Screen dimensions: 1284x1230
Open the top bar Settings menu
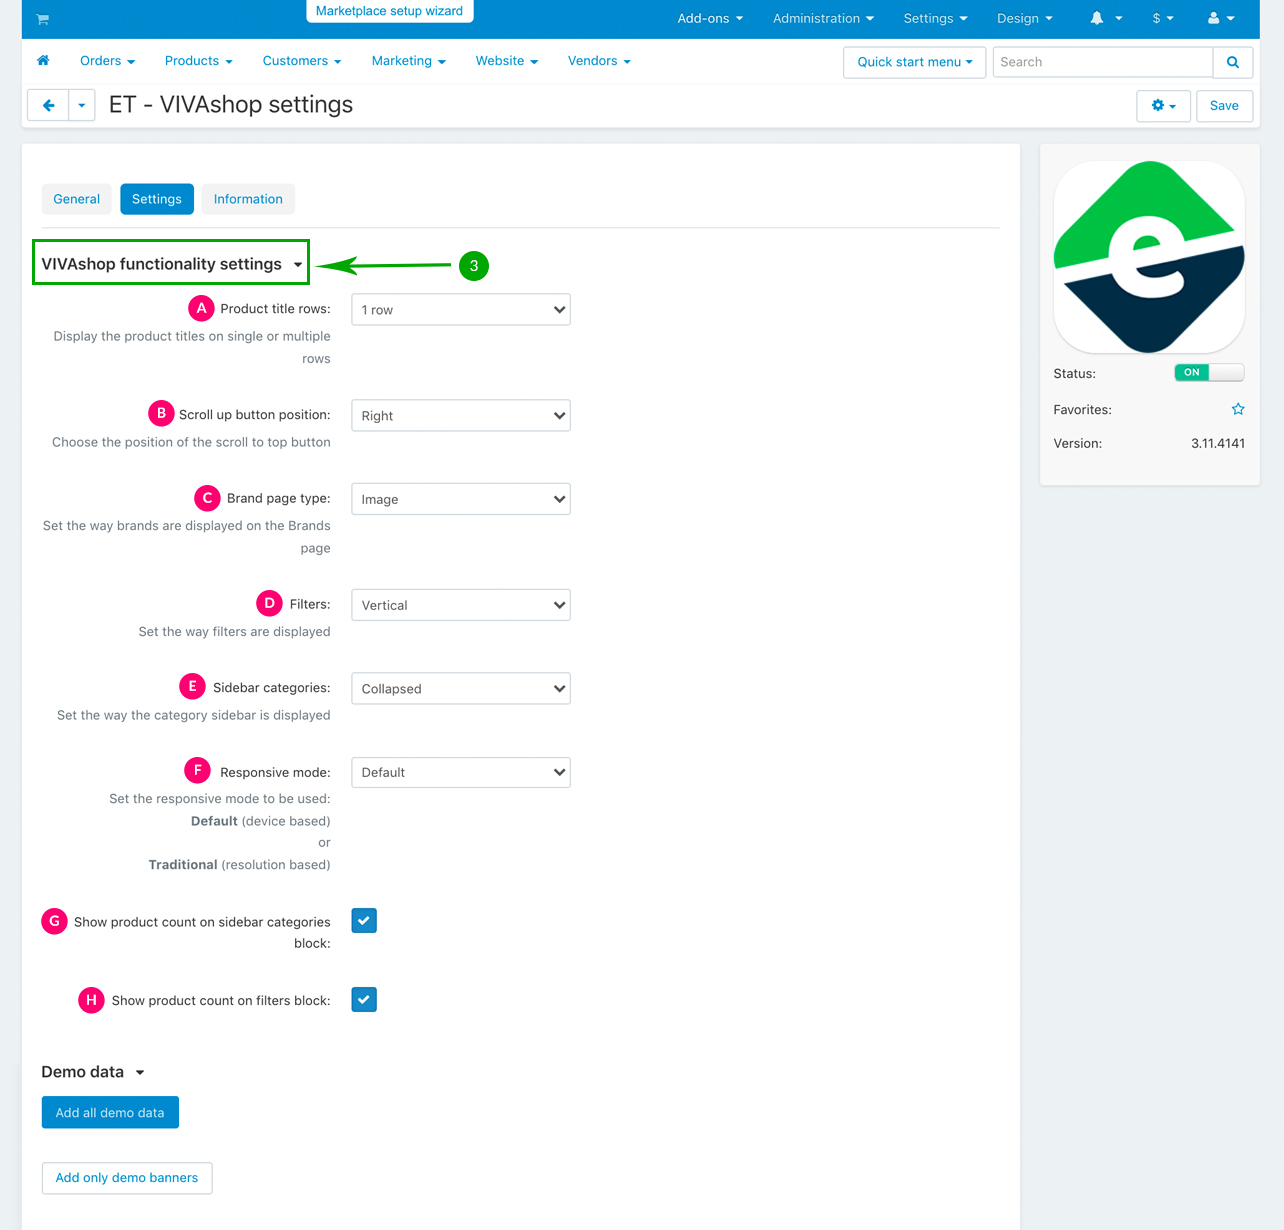[x=935, y=19]
